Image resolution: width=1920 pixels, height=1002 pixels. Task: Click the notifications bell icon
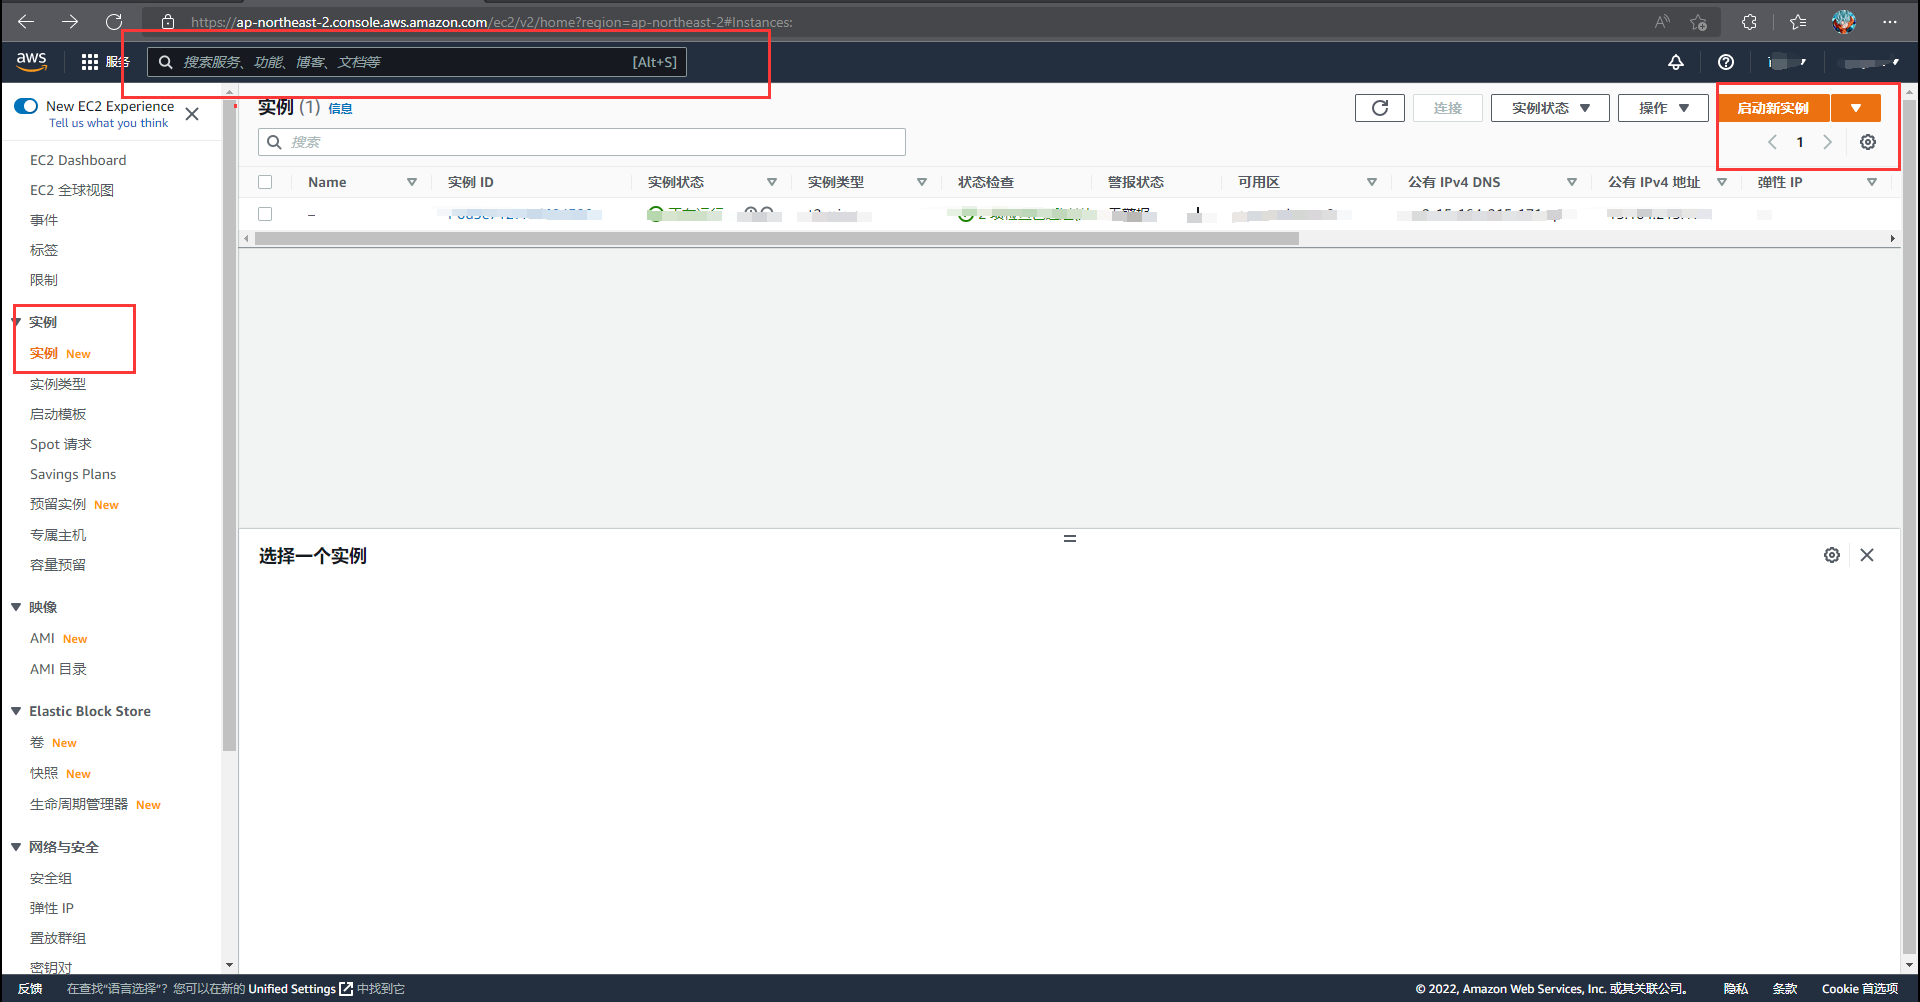pyautogui.click(x=1676, y=62)
